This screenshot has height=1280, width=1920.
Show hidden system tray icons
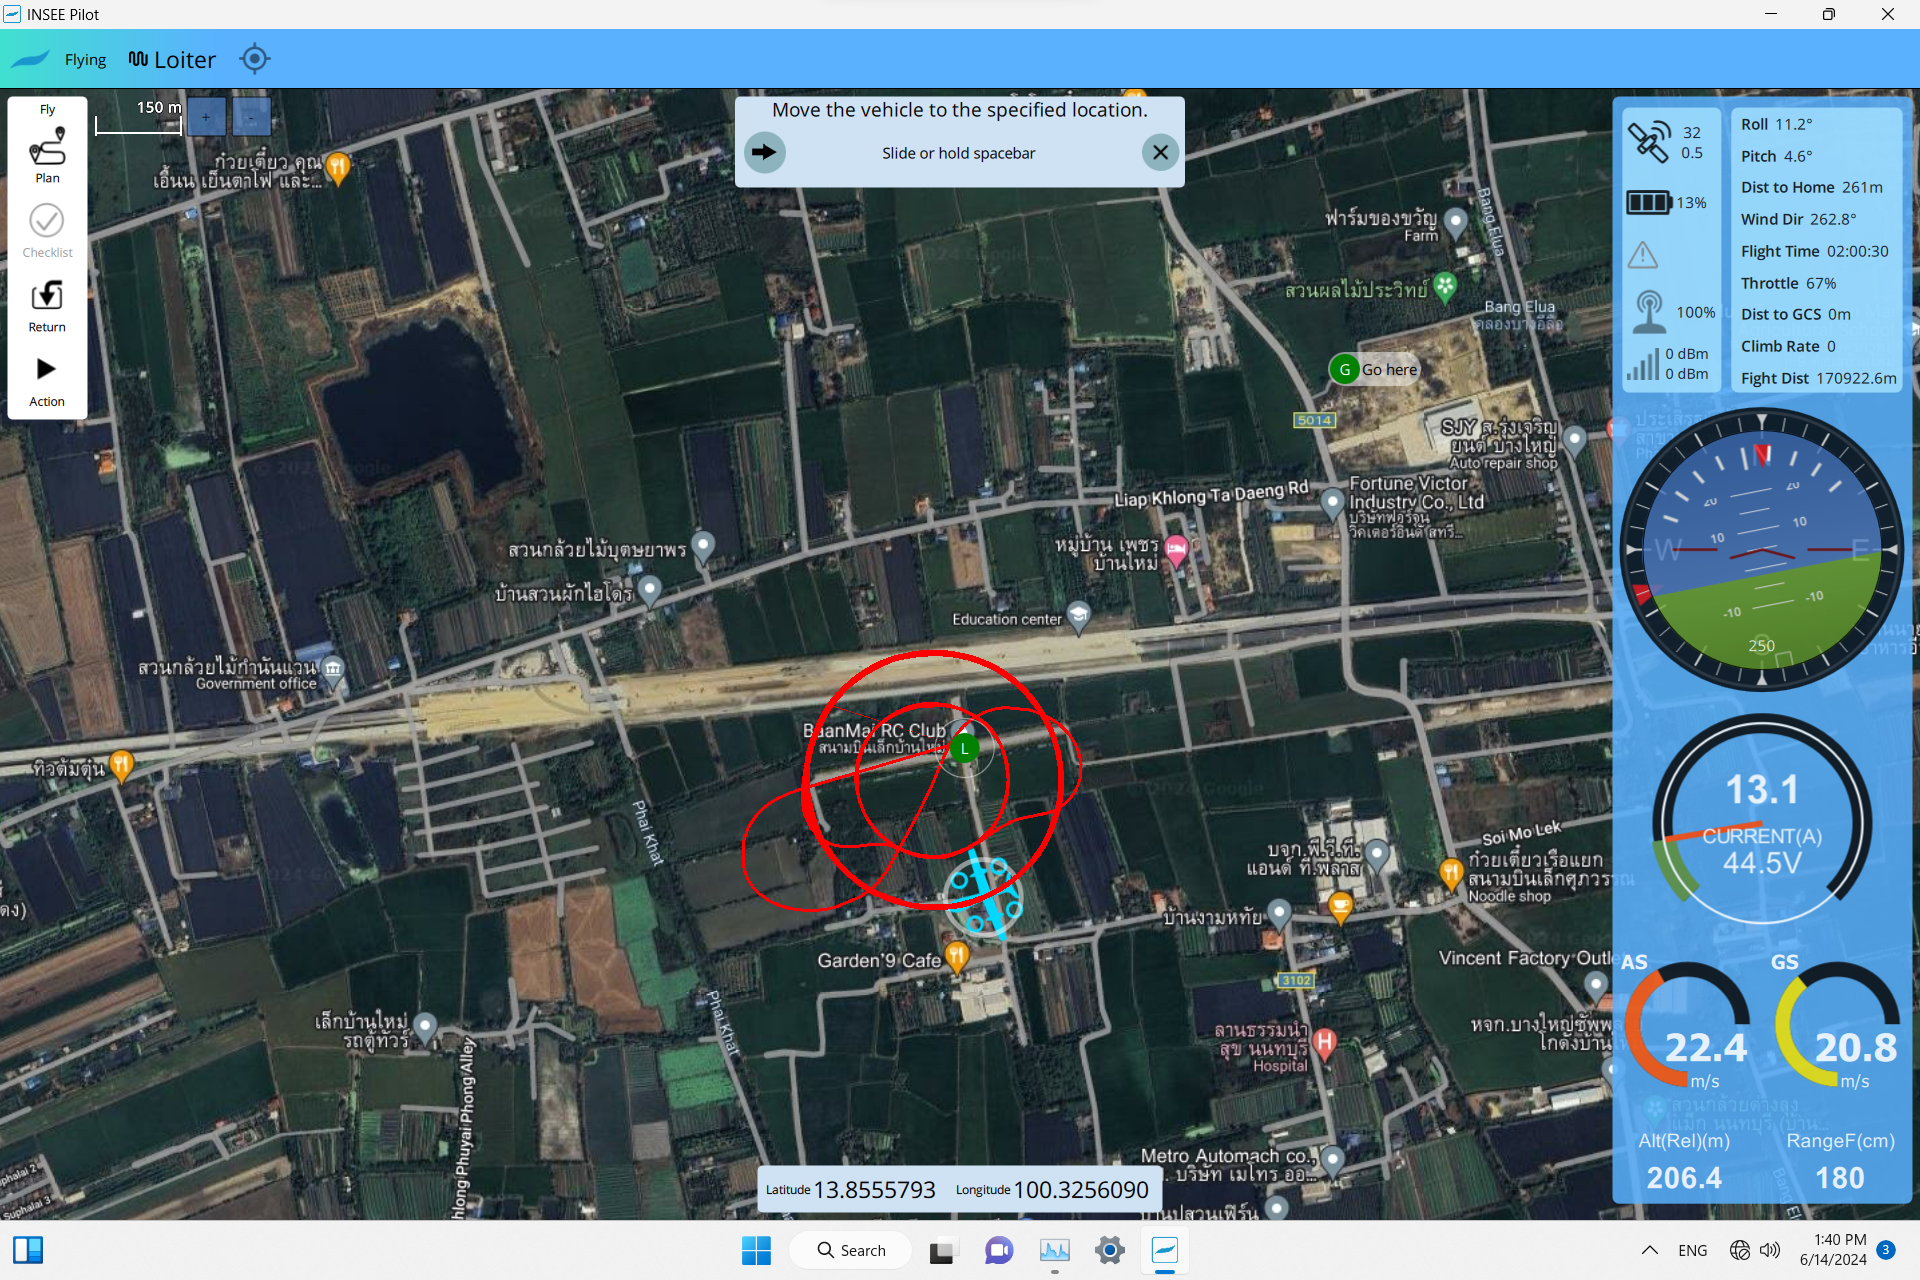[1649, 1250]
